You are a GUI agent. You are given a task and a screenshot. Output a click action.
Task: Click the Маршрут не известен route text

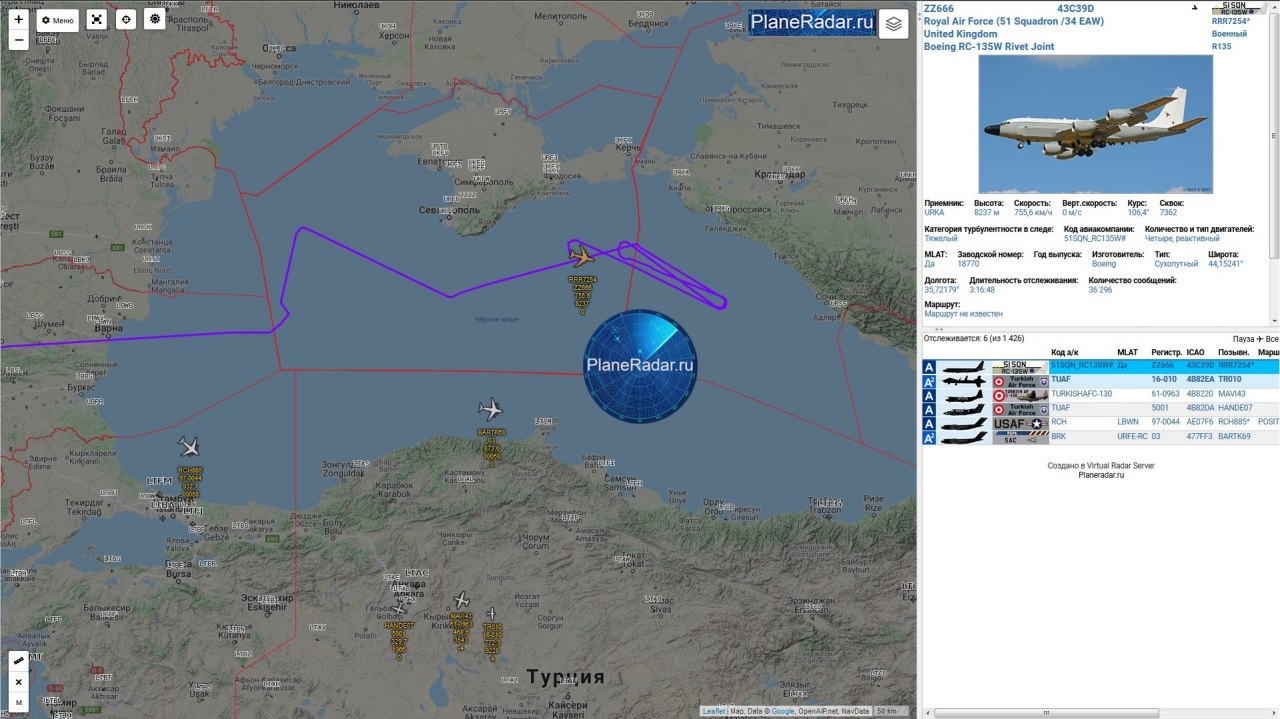point(965,314)
